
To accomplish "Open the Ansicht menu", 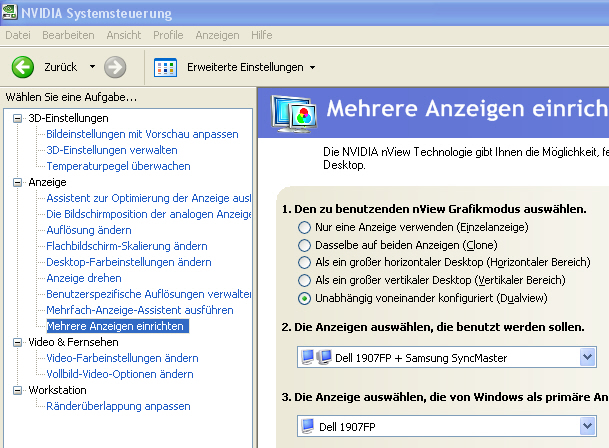I will [124, 35].
